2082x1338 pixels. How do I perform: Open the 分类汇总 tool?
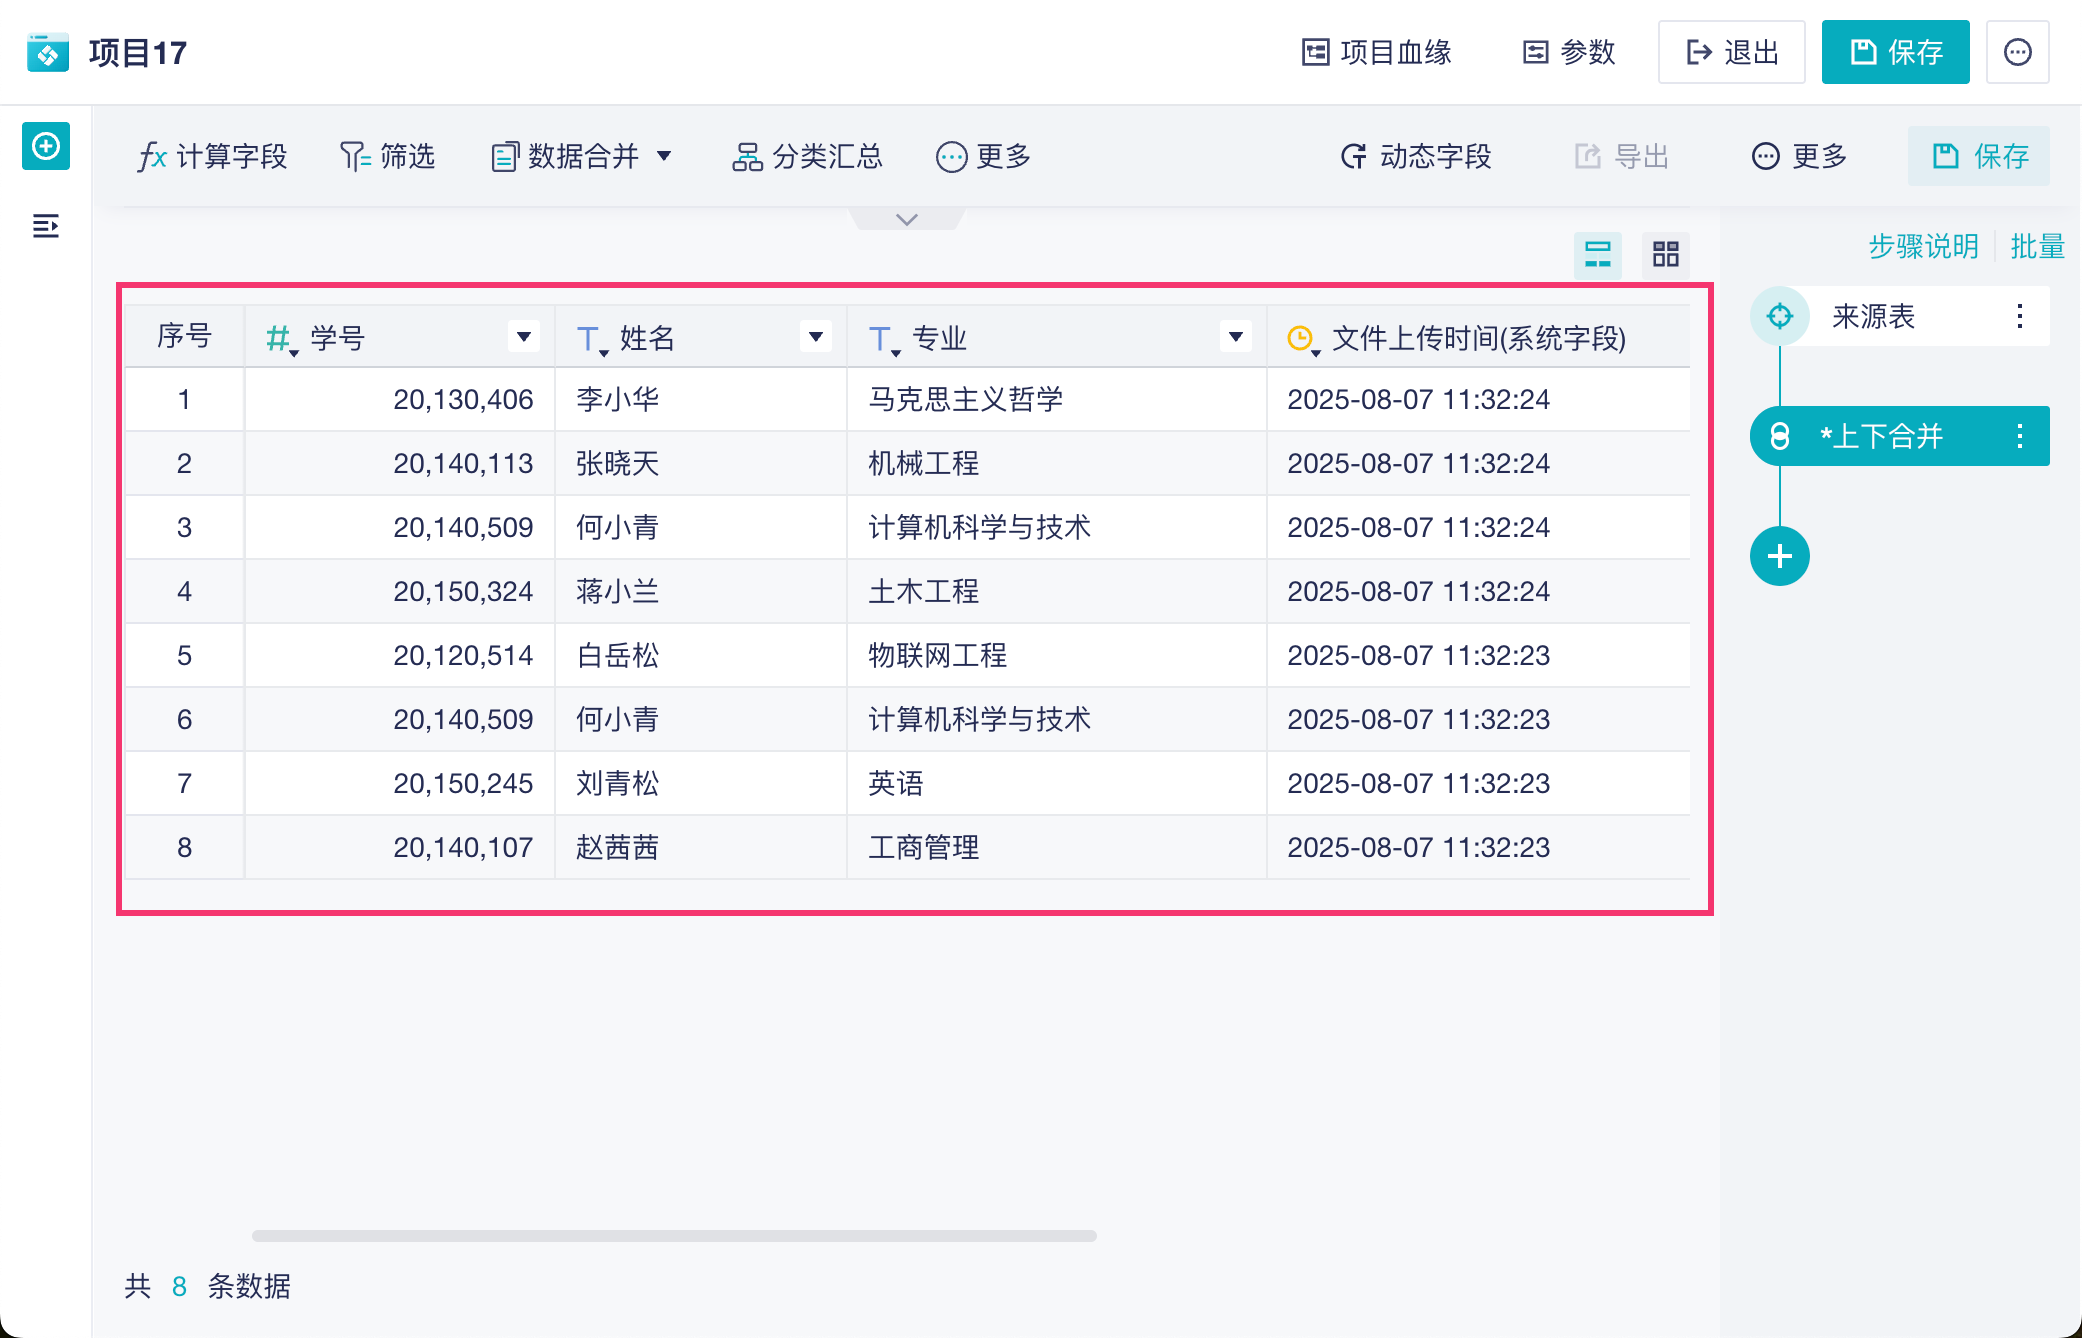tap(808, 156)
